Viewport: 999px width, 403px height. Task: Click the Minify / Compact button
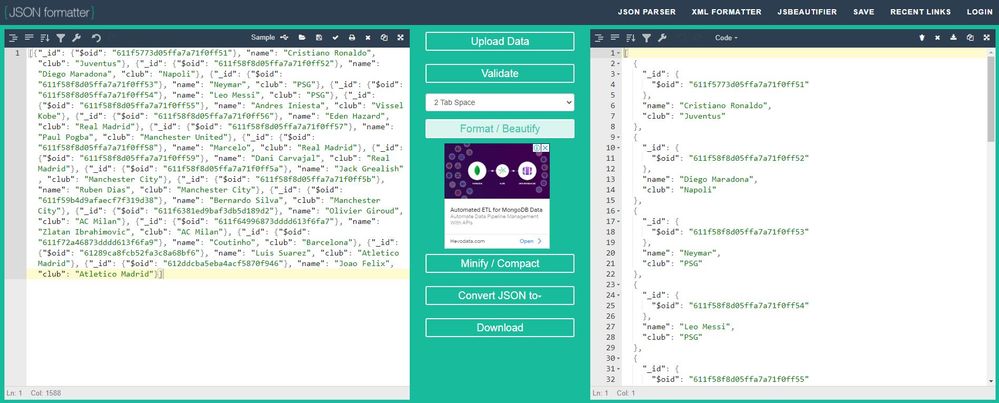(x=500, y=264)
